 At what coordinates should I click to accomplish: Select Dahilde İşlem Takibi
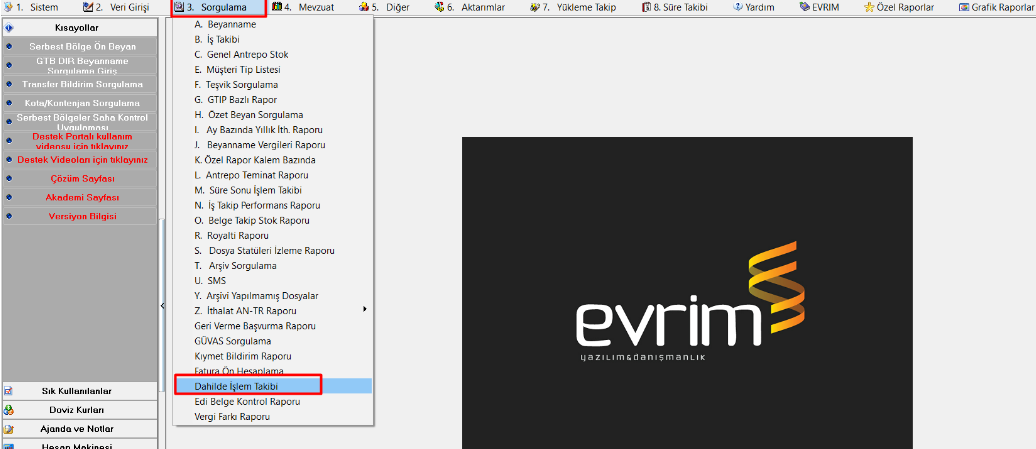[273, 386]
